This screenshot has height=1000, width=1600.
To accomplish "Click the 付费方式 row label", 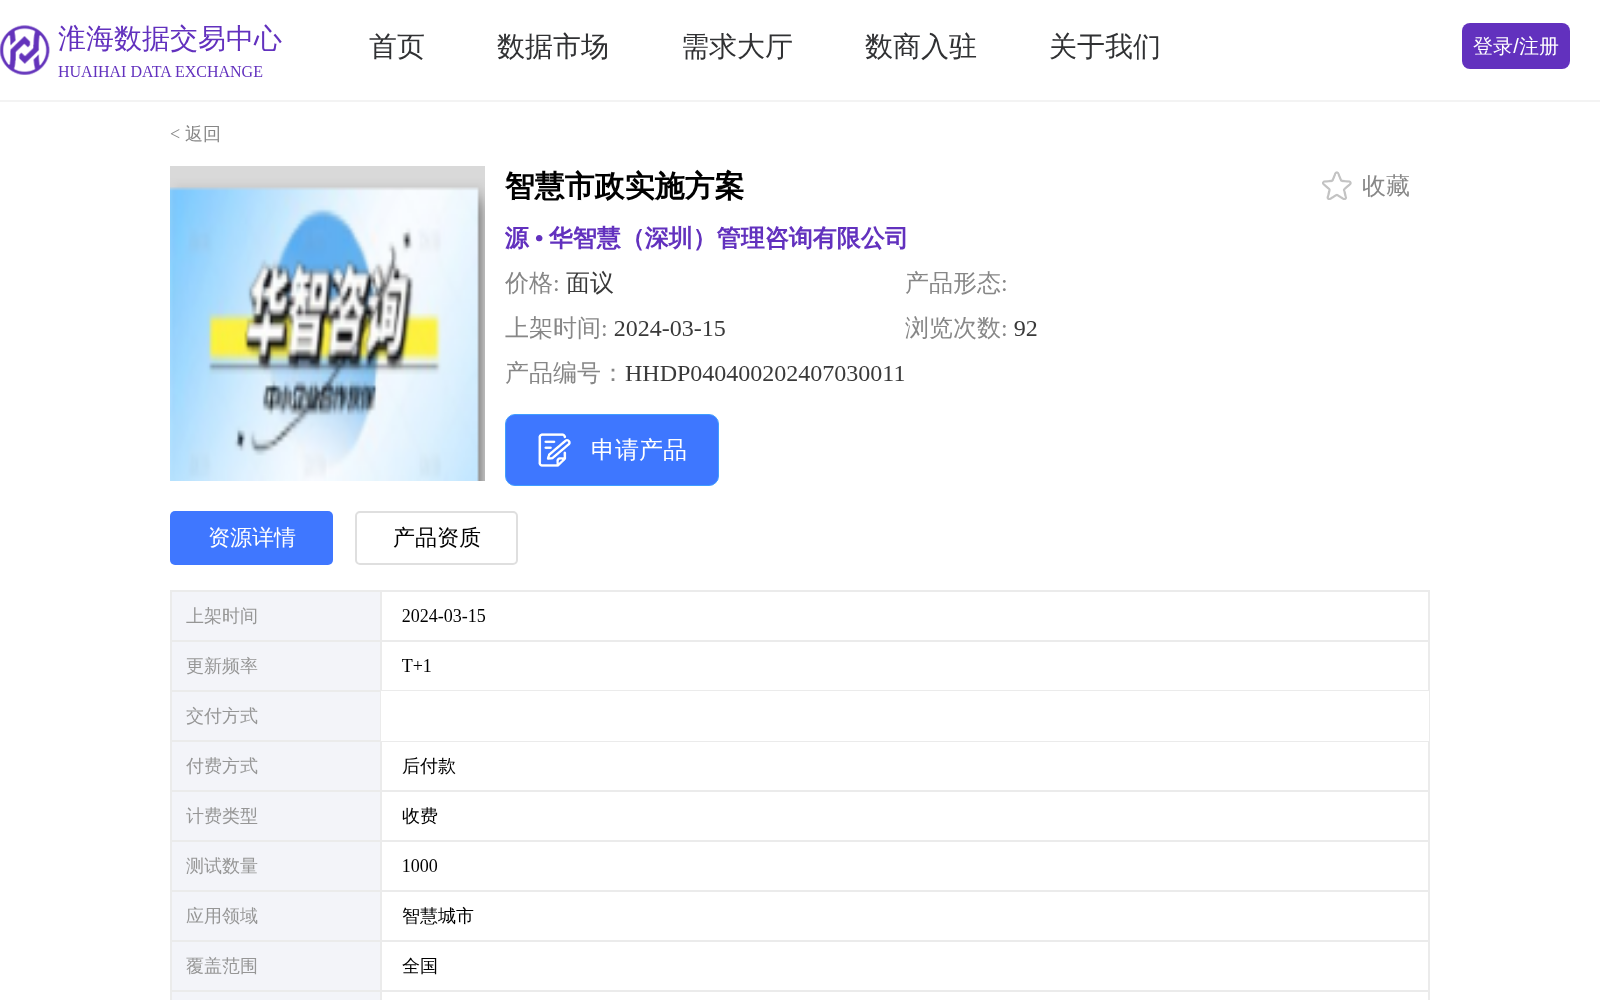I will click(x=275, y=766).
